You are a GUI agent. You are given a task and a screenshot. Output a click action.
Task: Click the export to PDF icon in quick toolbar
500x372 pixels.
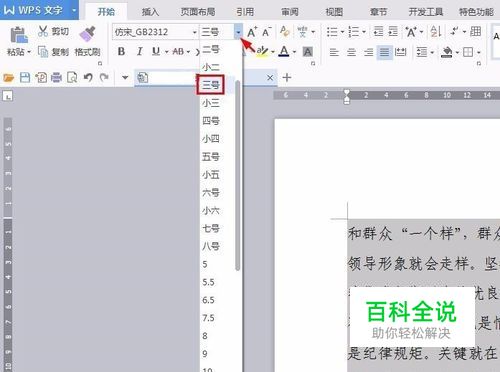click(x=41, y=78)
